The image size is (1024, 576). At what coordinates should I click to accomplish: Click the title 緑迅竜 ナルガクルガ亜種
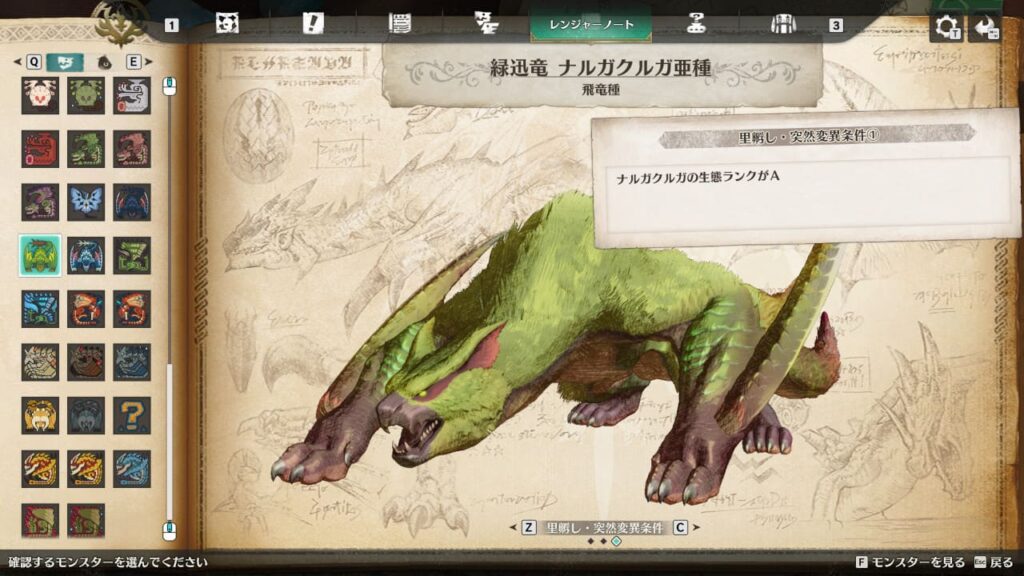pos(600,68)
